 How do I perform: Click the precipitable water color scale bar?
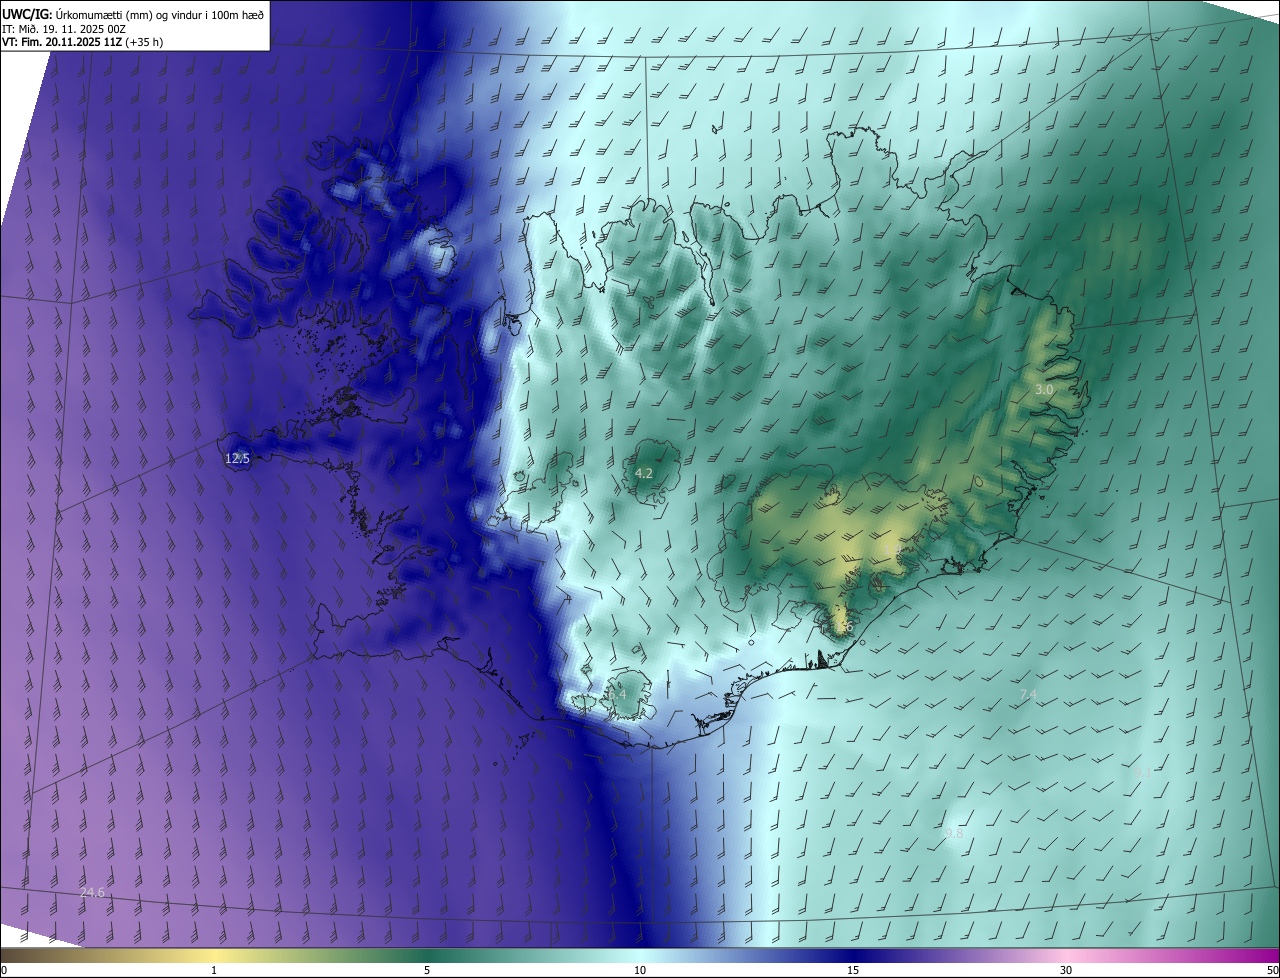tap(640, 955)
